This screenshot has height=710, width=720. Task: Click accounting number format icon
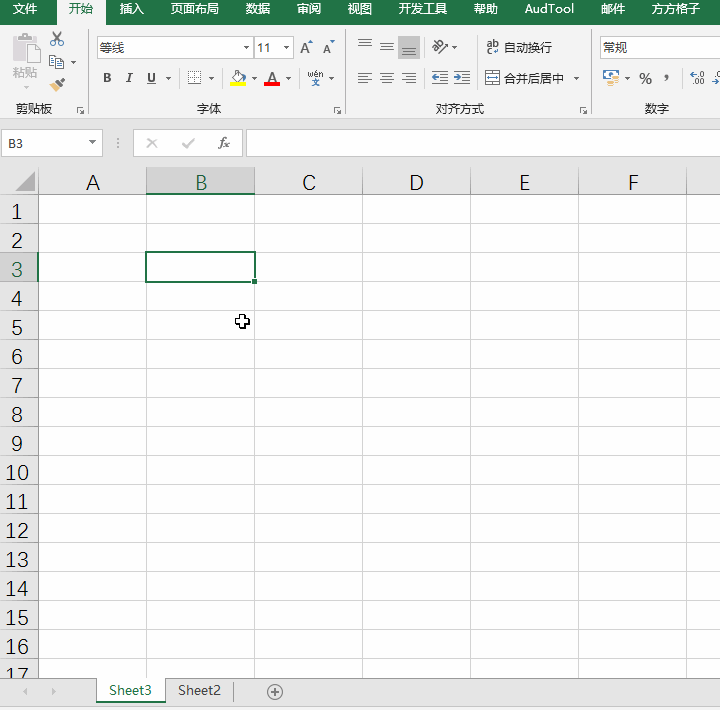[611, 78]
